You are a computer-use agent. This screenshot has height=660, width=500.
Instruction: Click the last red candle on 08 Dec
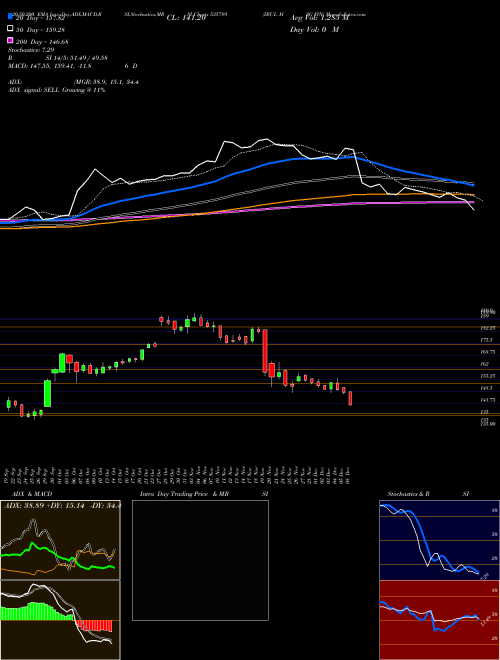pos(350,398)
